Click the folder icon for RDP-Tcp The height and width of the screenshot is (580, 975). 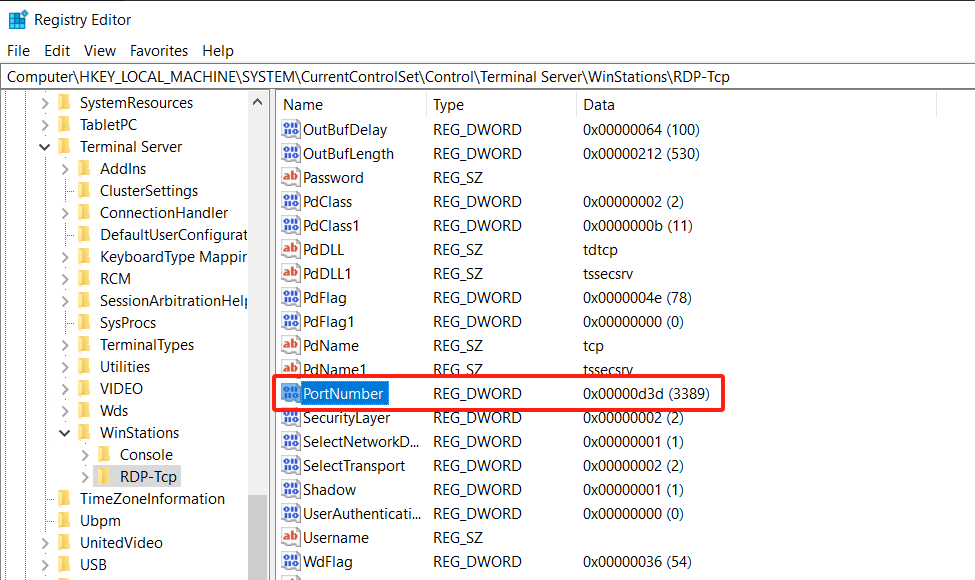click(105, 477)
